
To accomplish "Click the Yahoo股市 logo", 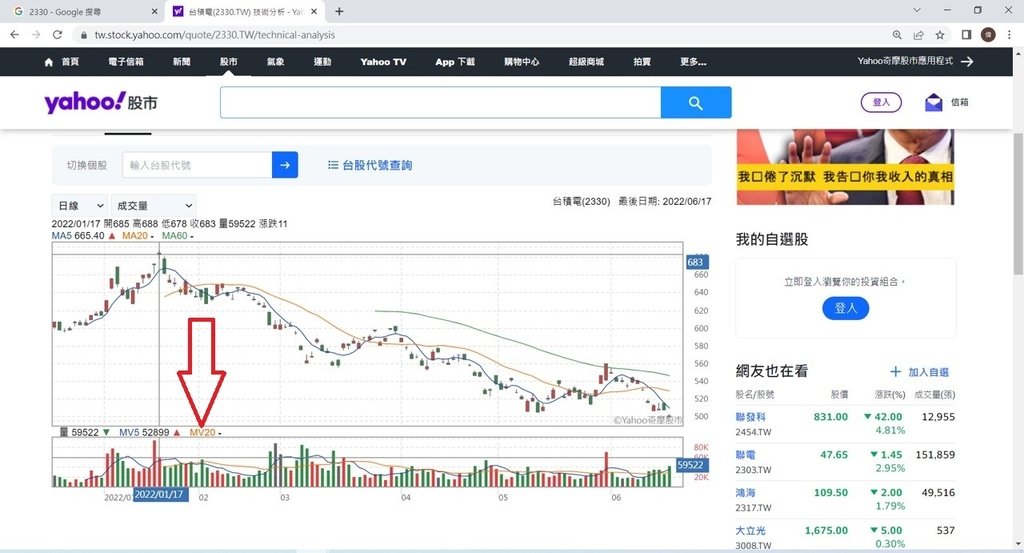I will pyautogui.click(x=101, y=102).
